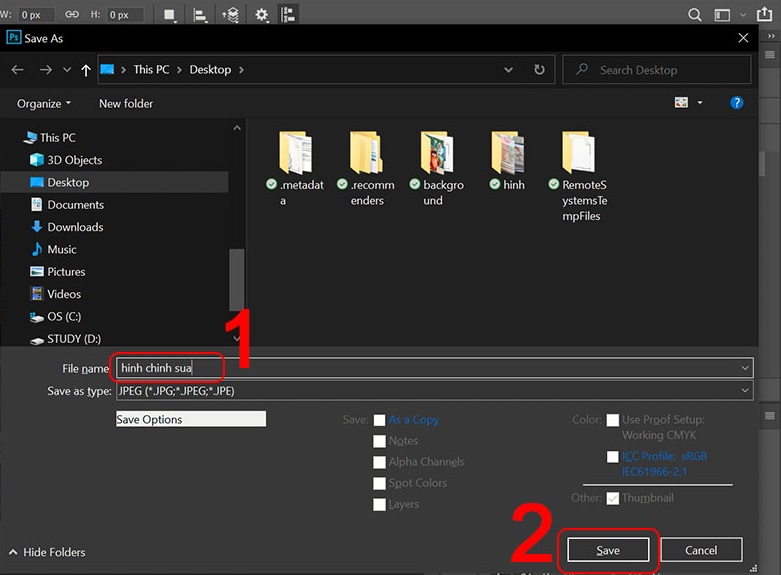This screenshot has height=575, width=781.
Task: Toggle the ICC Profile sRGB checkbox
Action: pyautogui.click(x=612, y=457)
